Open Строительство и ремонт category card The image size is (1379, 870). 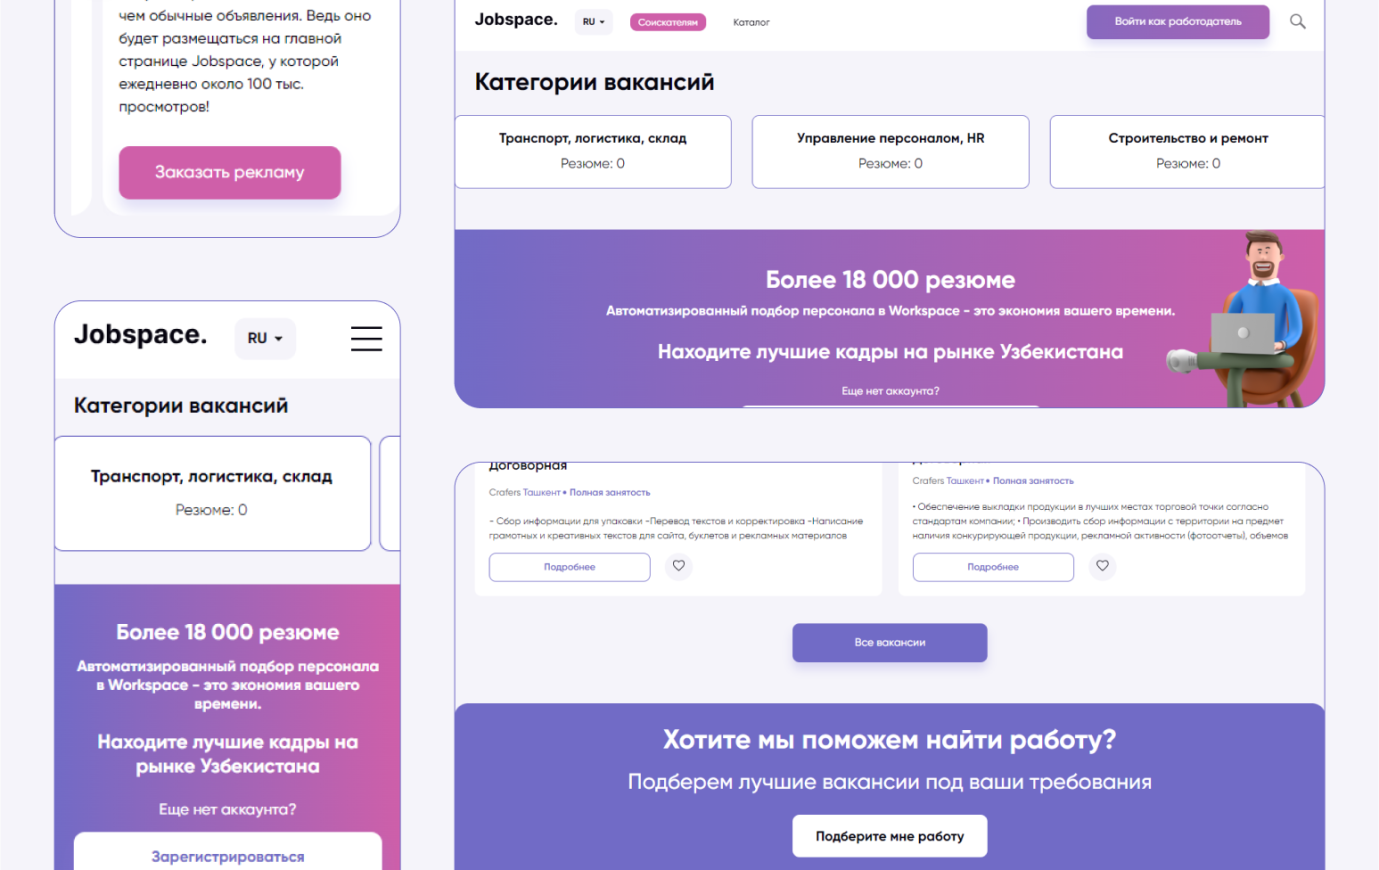(1188, 152)
